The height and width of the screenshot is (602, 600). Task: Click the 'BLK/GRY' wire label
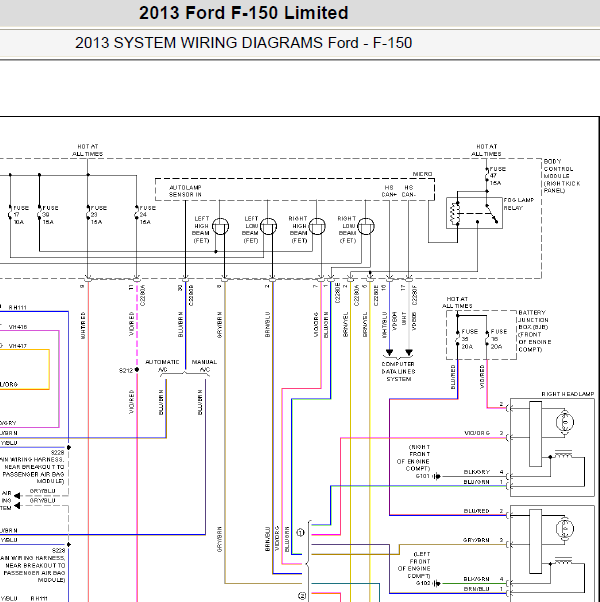click(477, 472)
